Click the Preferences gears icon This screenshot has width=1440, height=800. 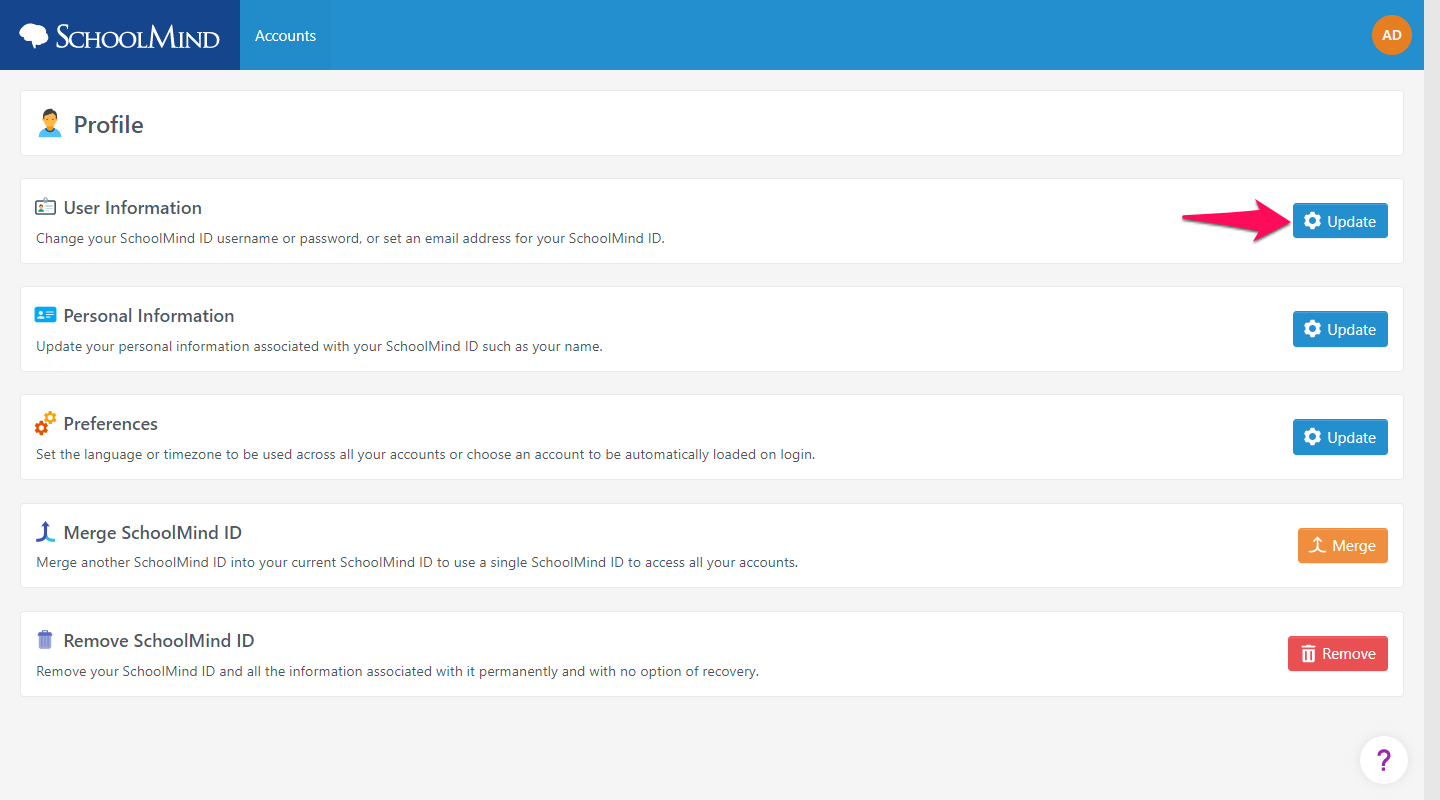[x=45, y=423]
